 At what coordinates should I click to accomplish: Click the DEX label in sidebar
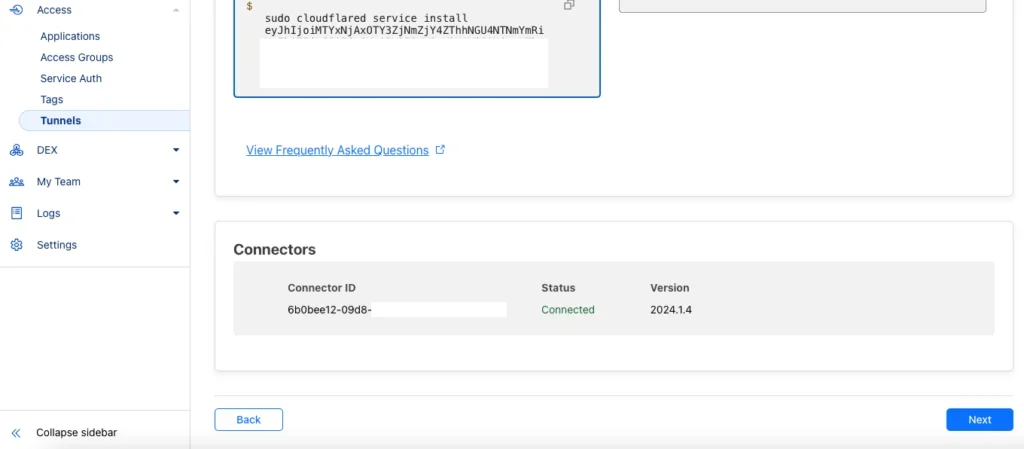(47, 150)
